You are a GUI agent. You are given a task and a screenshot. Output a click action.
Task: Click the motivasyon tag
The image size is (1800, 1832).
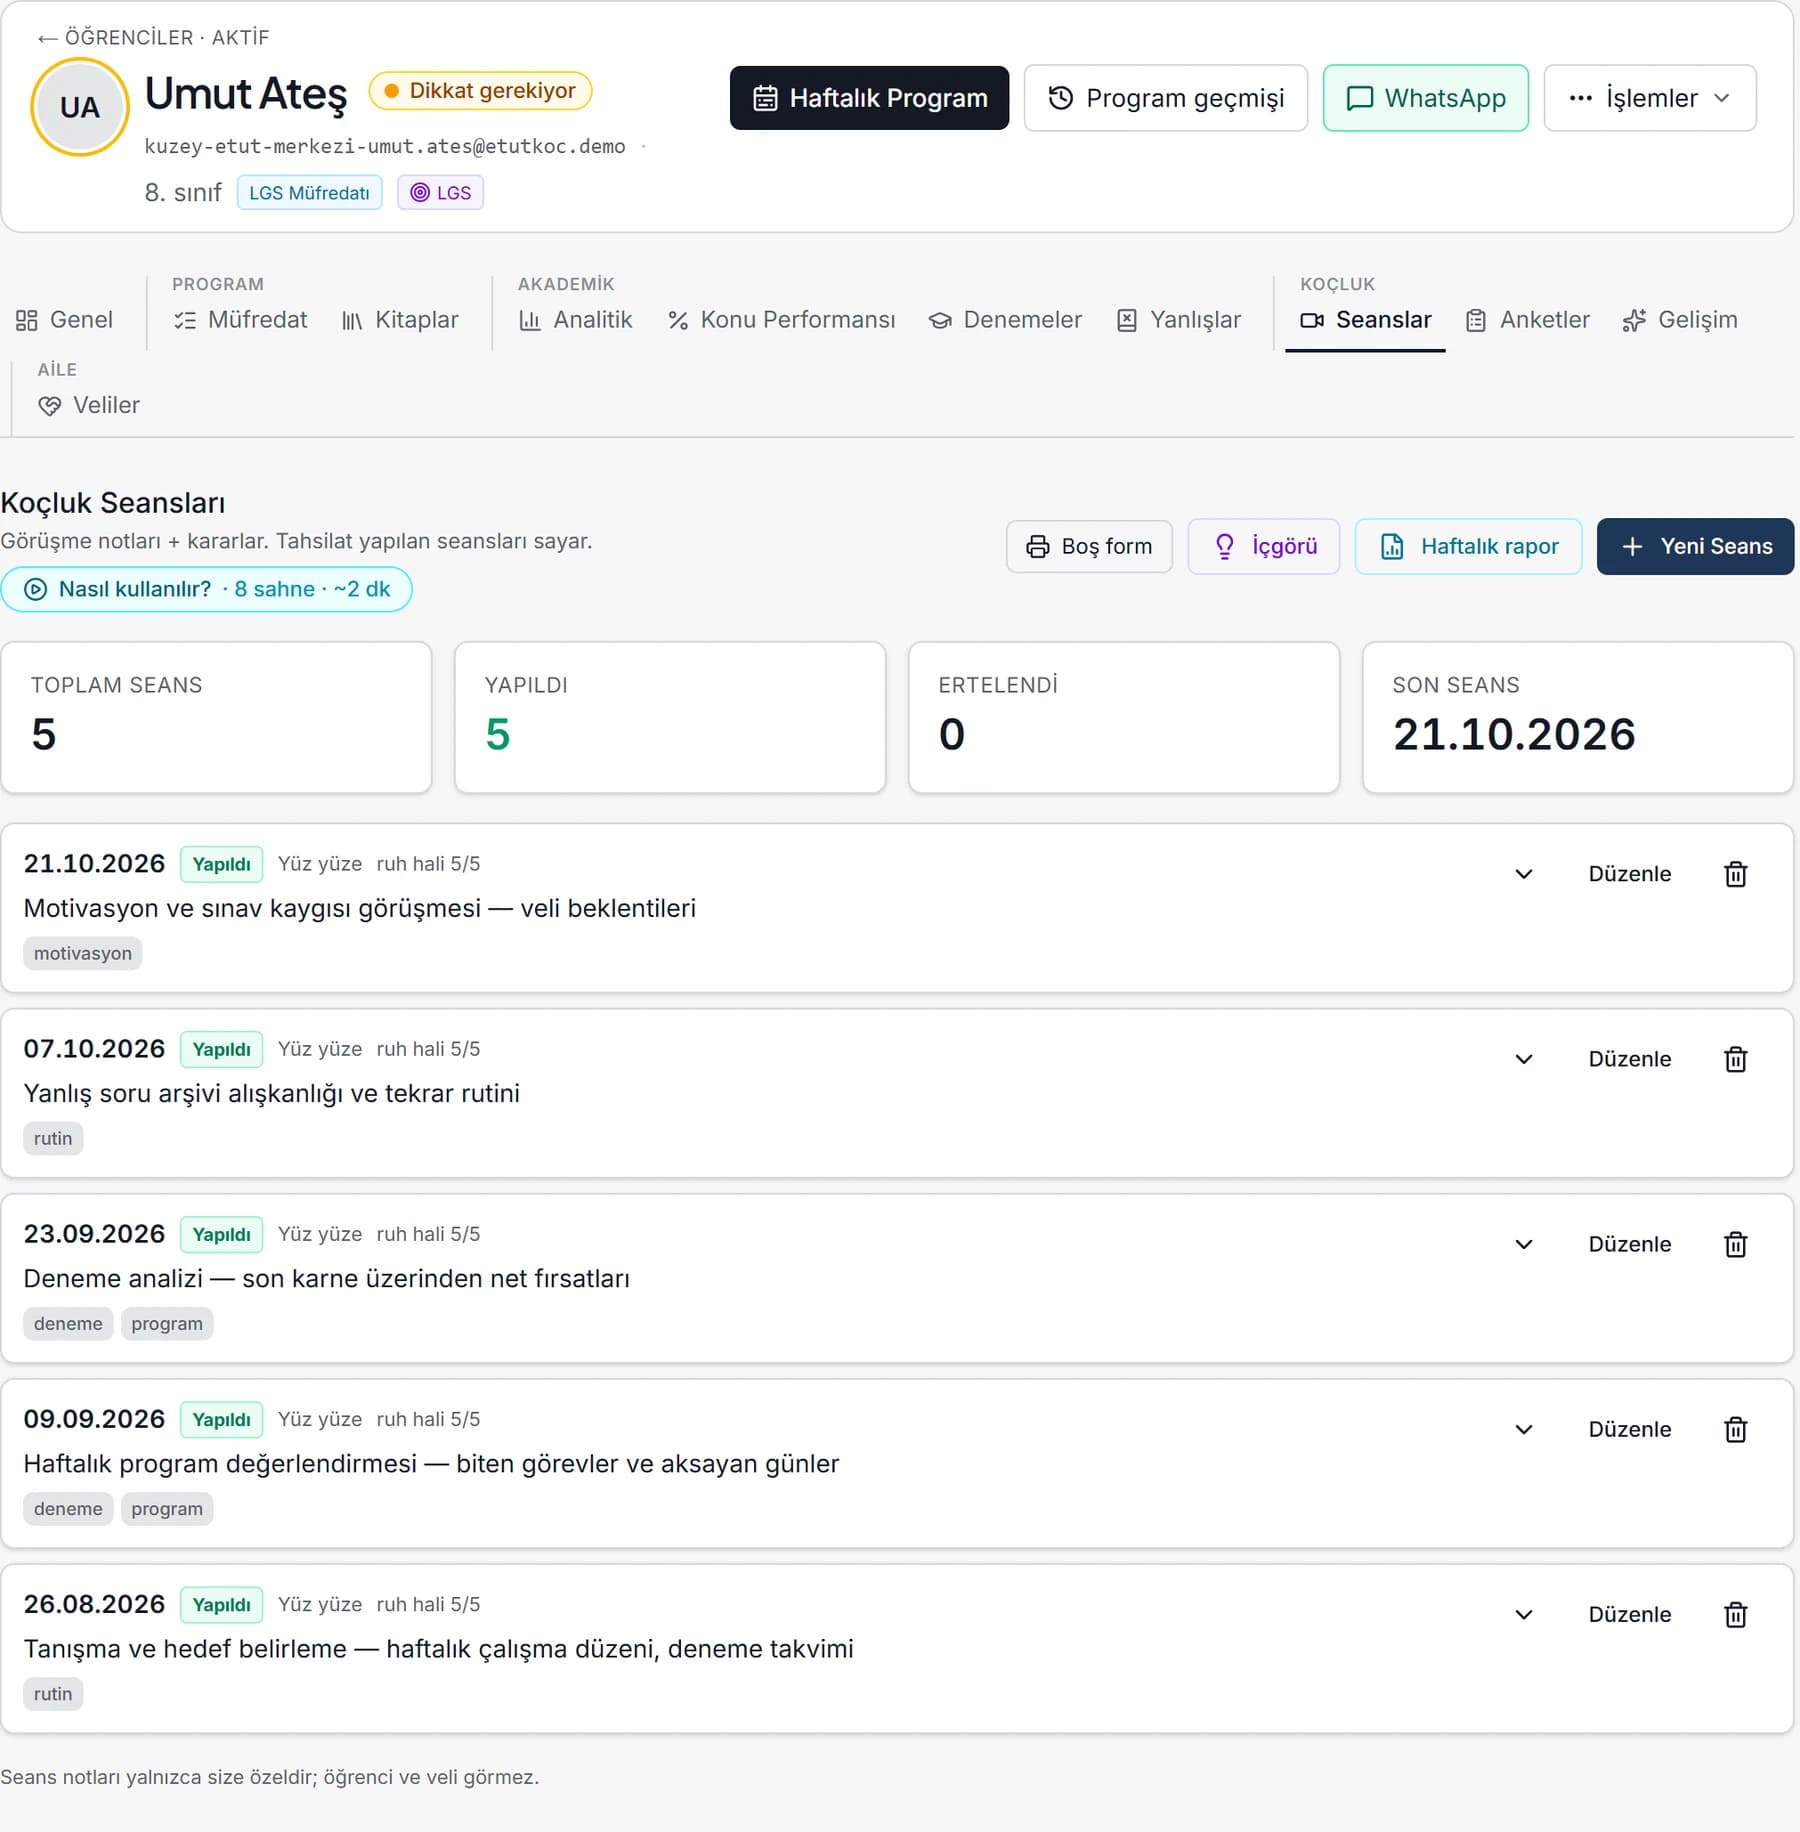coord(83,953)
